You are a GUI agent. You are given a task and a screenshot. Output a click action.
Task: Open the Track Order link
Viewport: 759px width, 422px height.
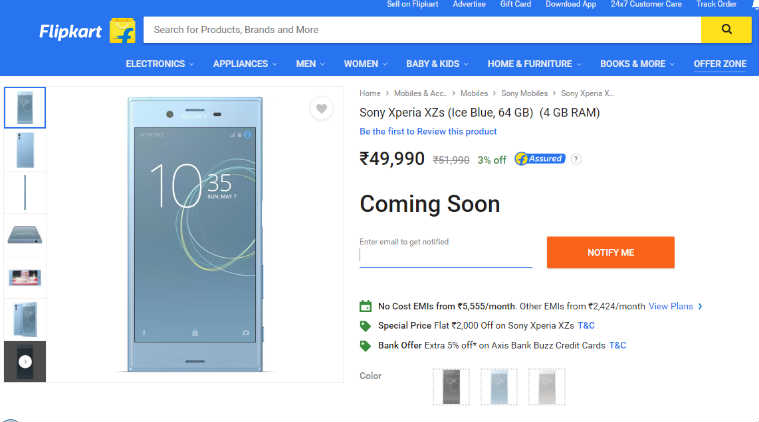tap(716, 4)
